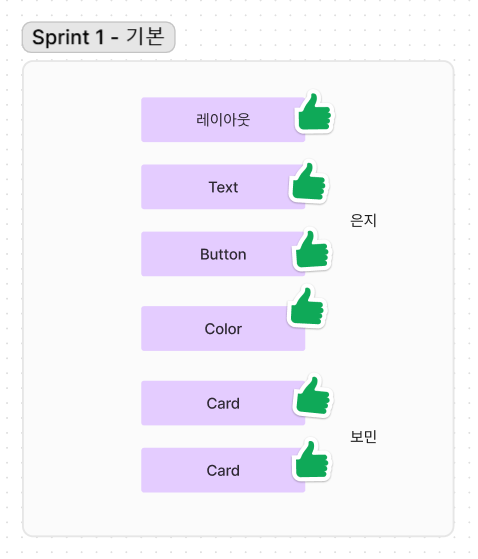
Task: Click the word 기본 in the section title
Action: [146, 36]
